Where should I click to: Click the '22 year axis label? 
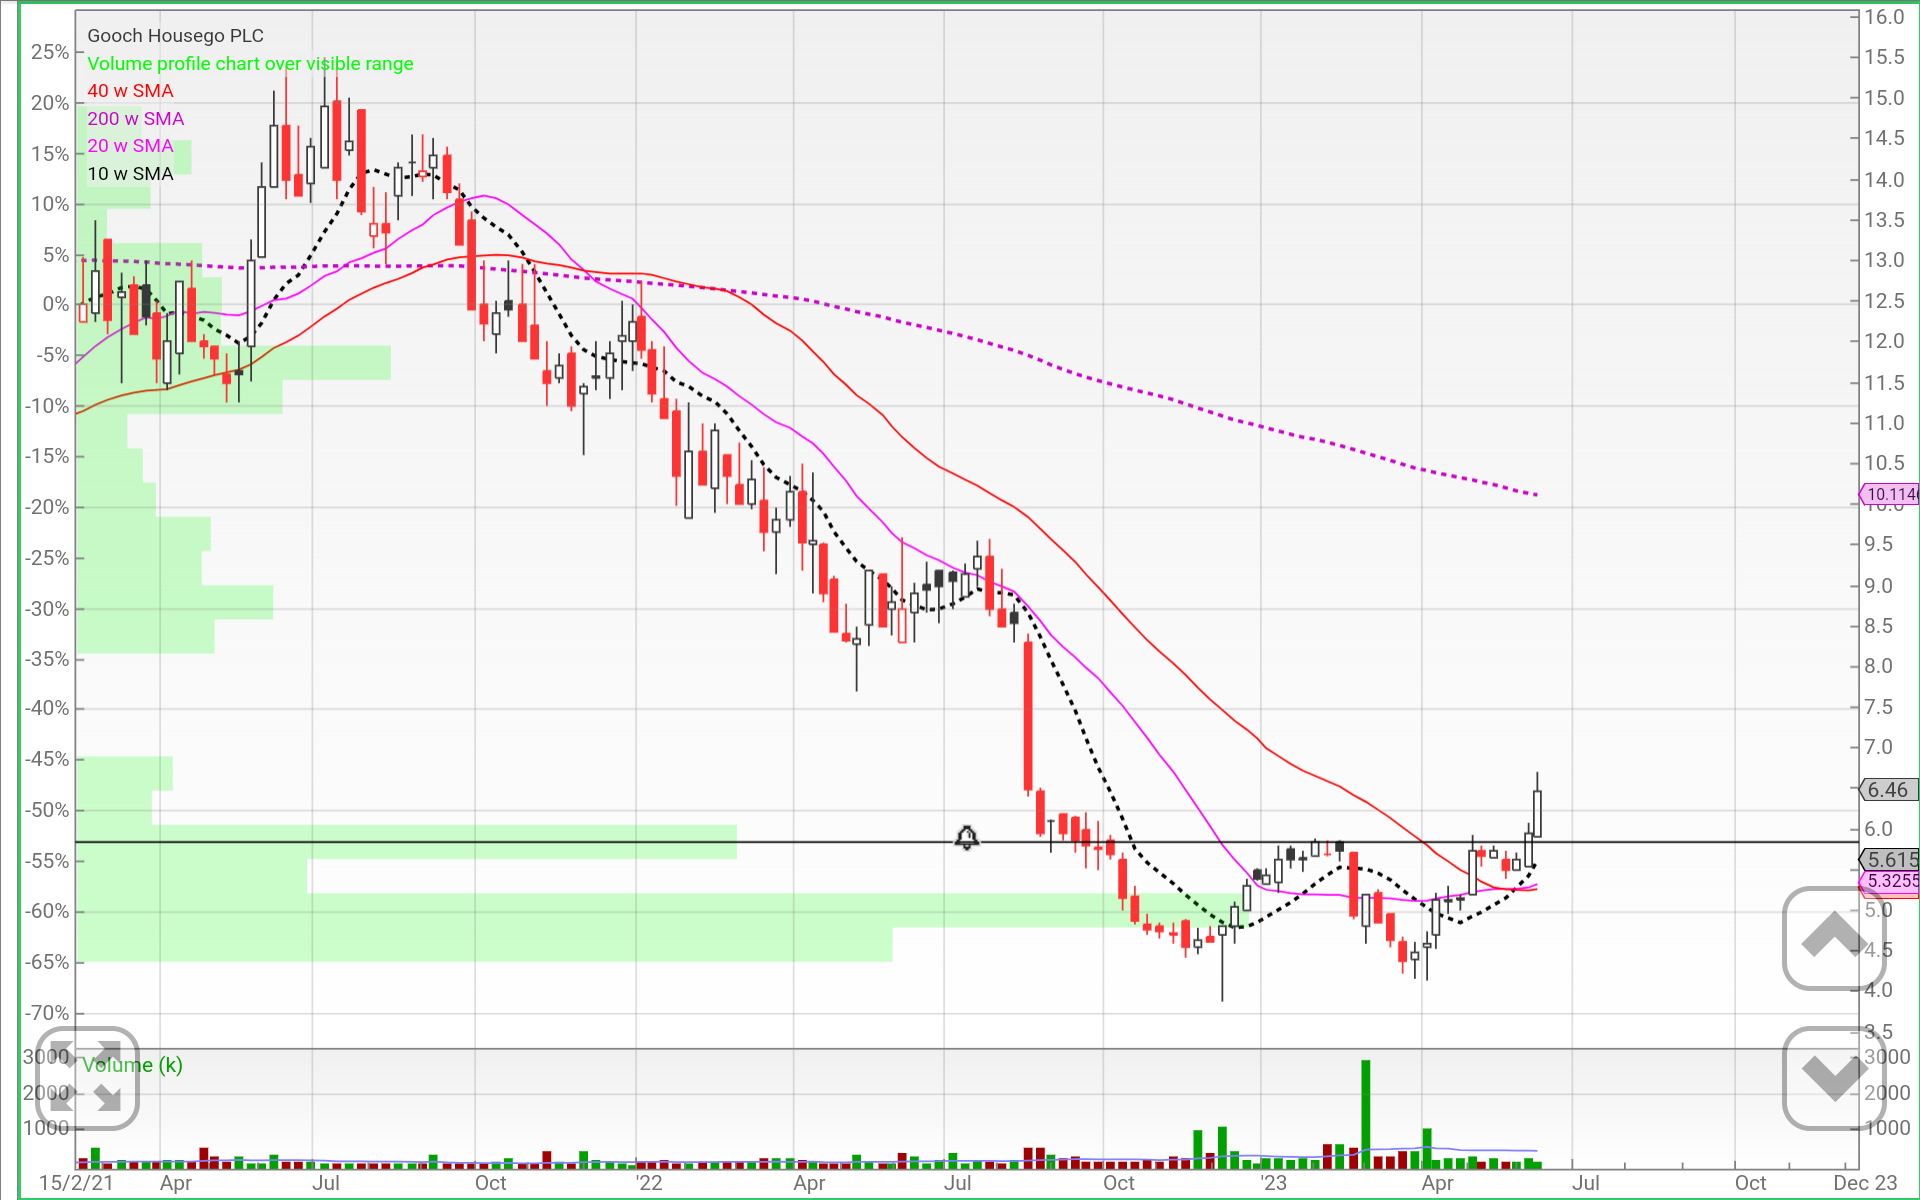pos(649,1183)
